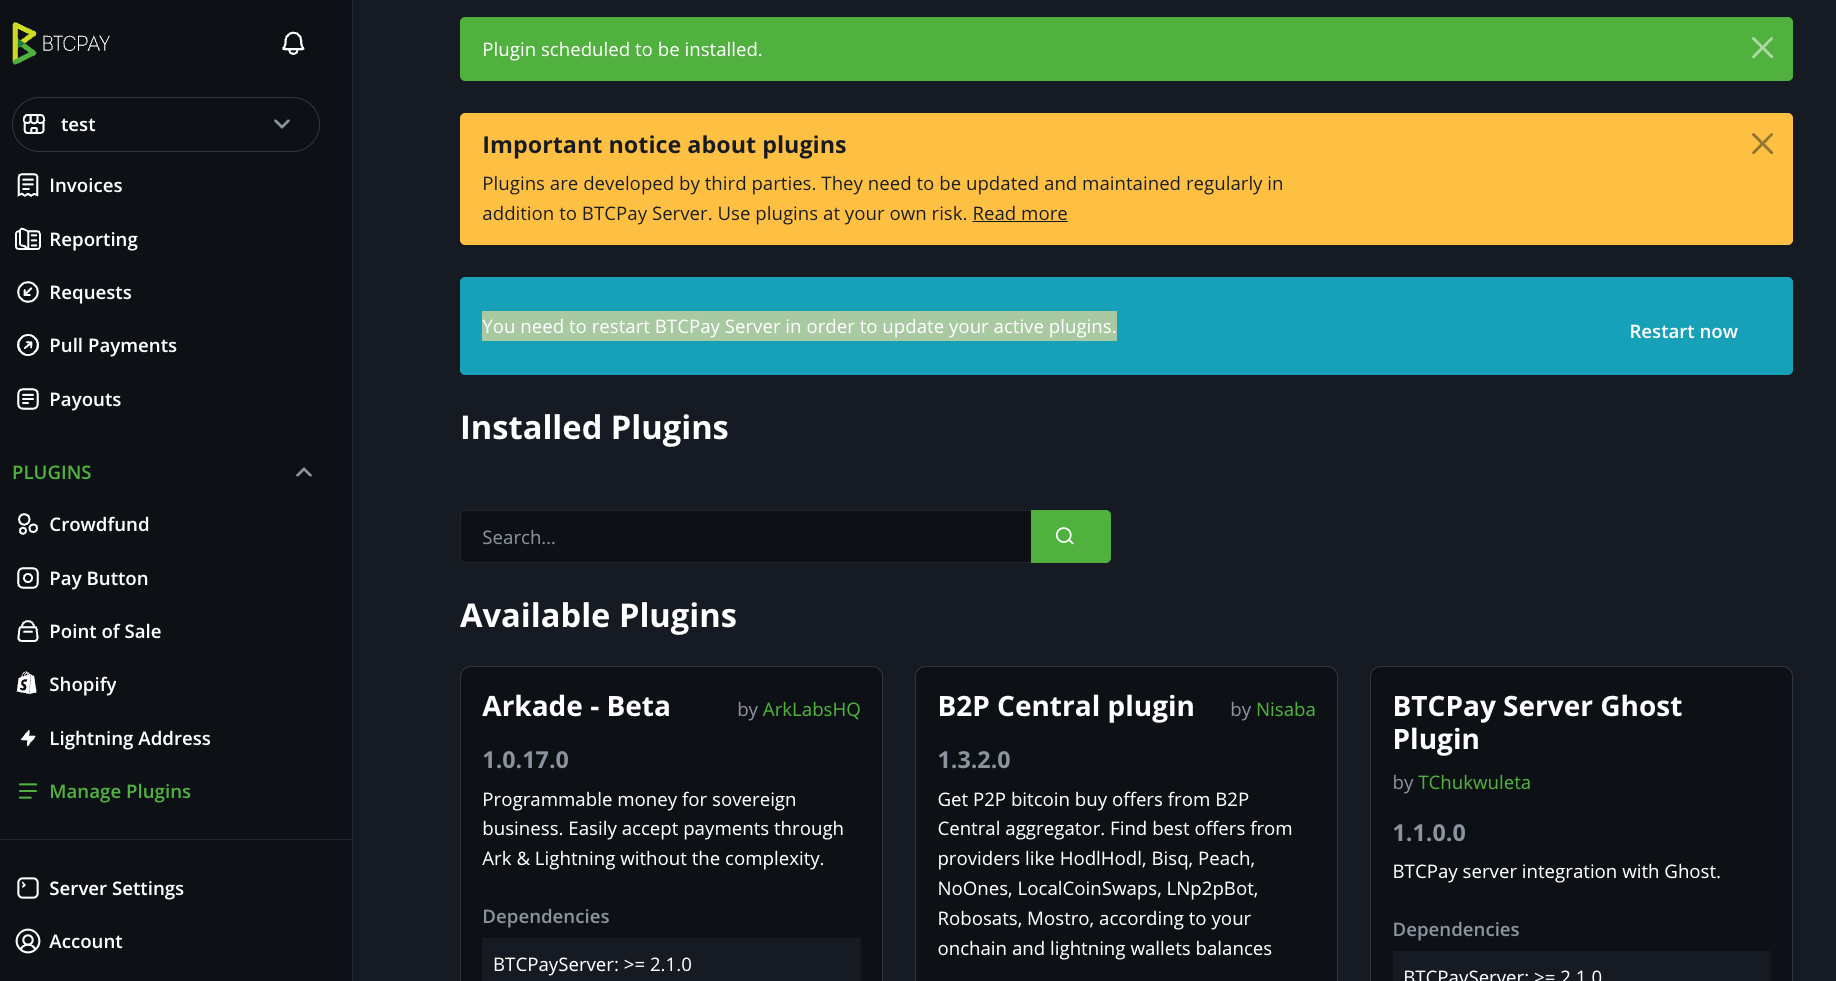This screenshot has height=981, width=1836.
Task: Click the green search magnifier button
Action: [1070, 536]
